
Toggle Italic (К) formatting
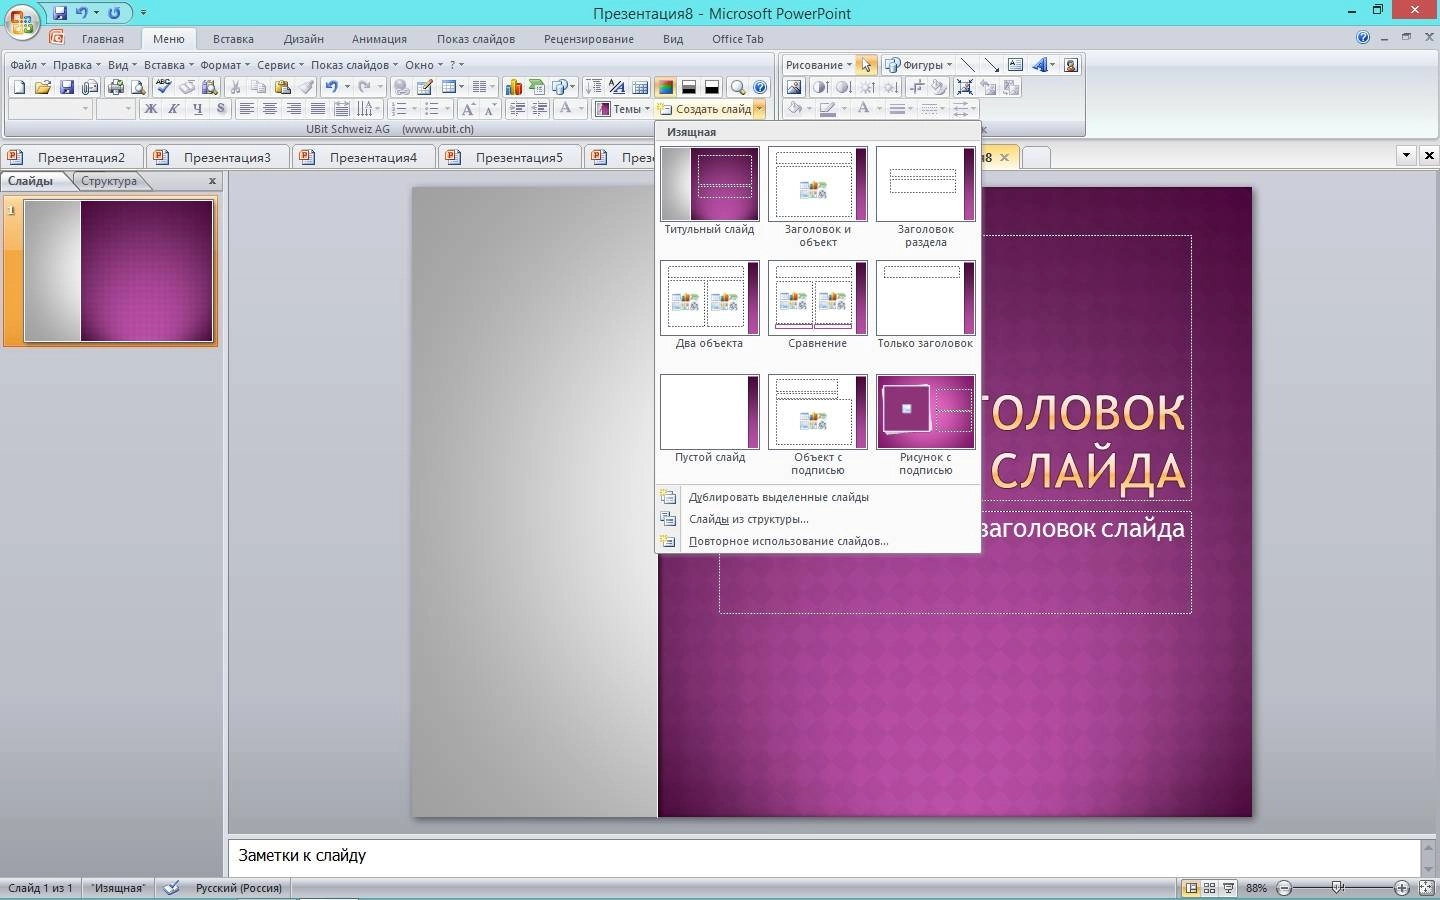[x=173, y=109]
